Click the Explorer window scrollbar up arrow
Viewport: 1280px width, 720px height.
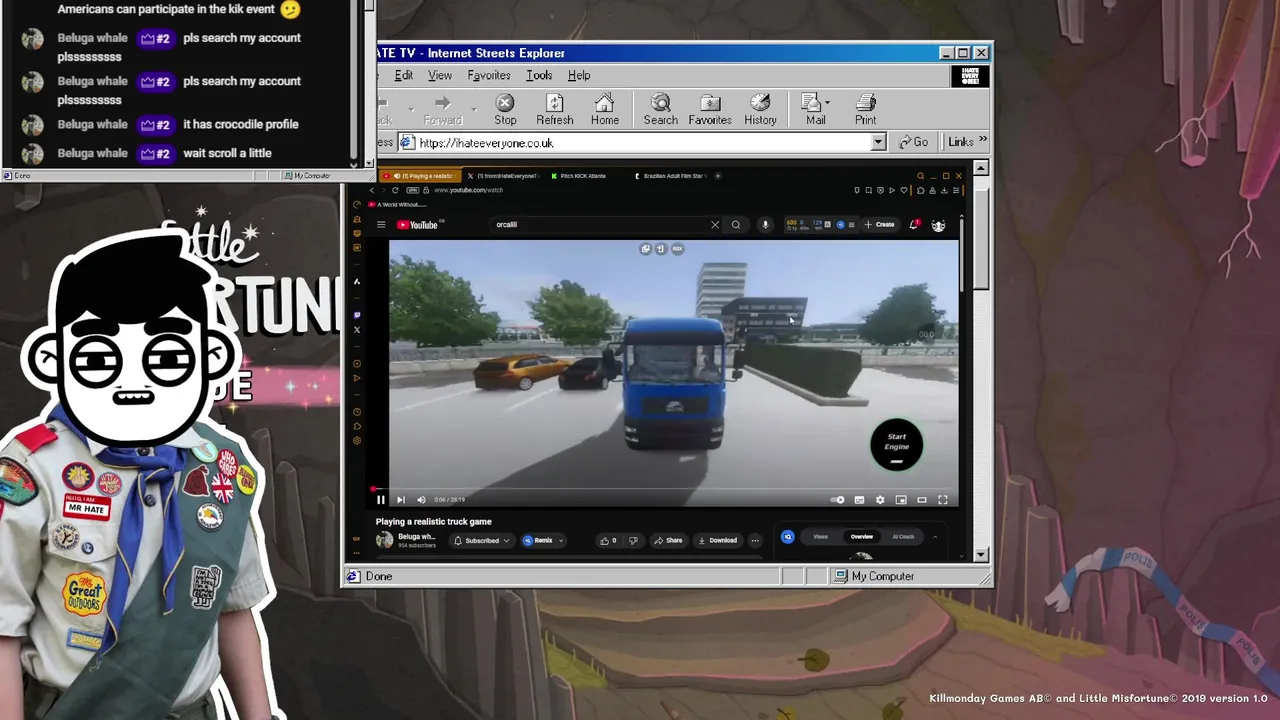click(x=981, y=168)
